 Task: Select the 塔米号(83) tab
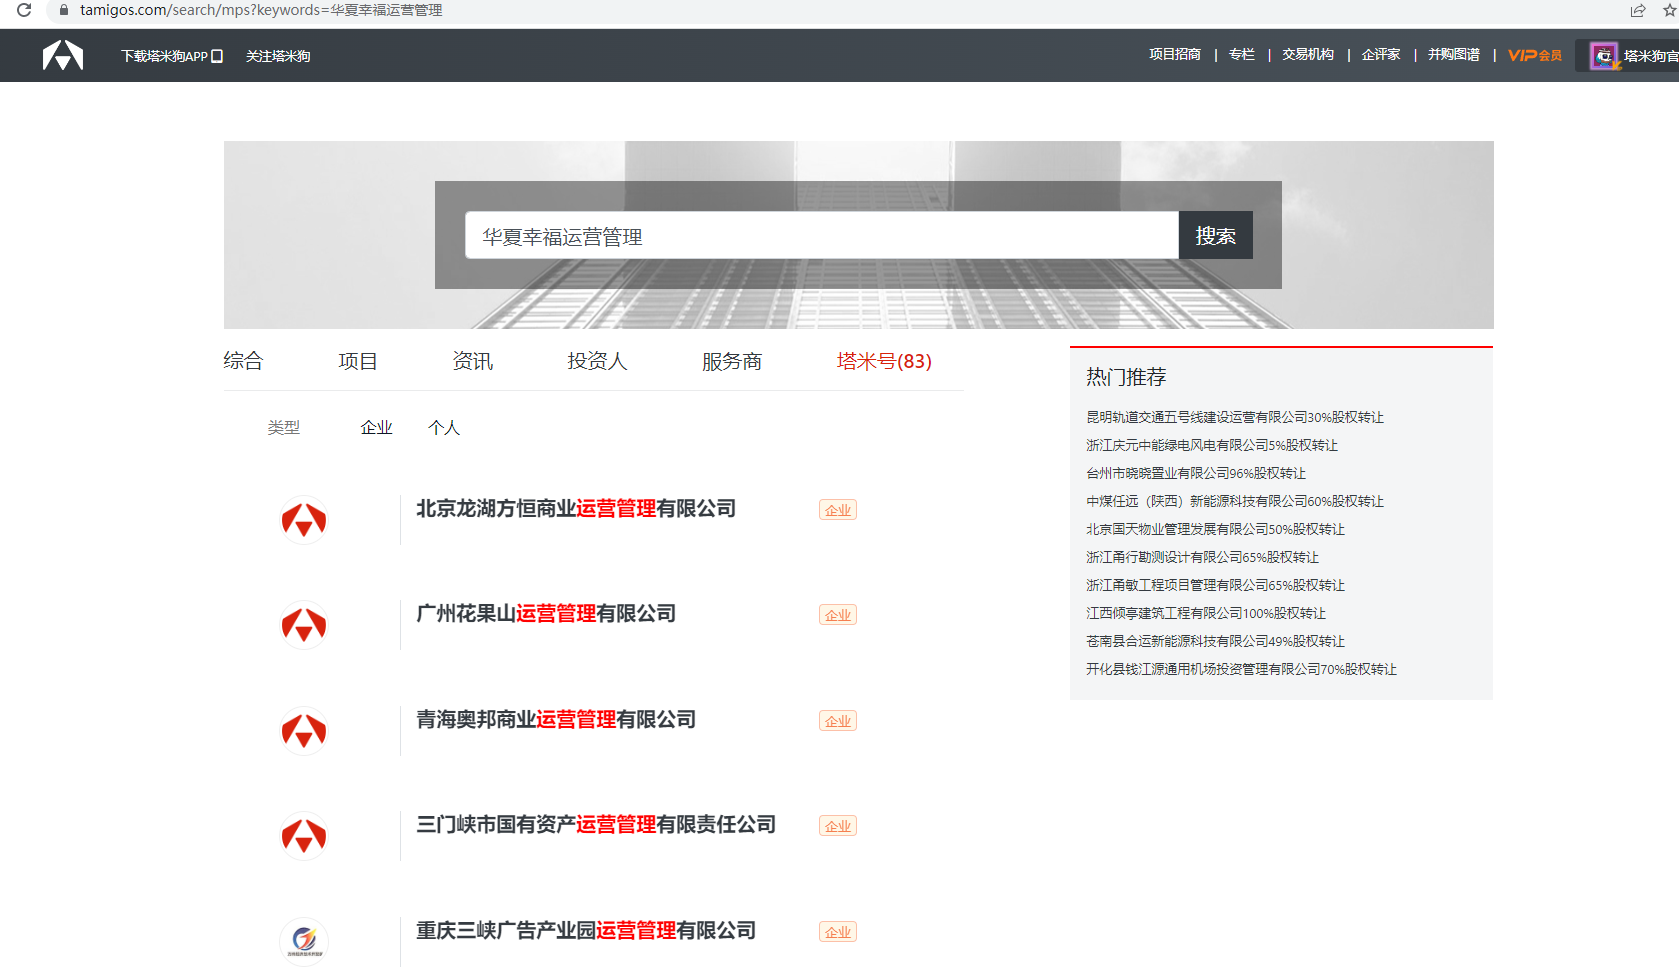tap(884, 361)
